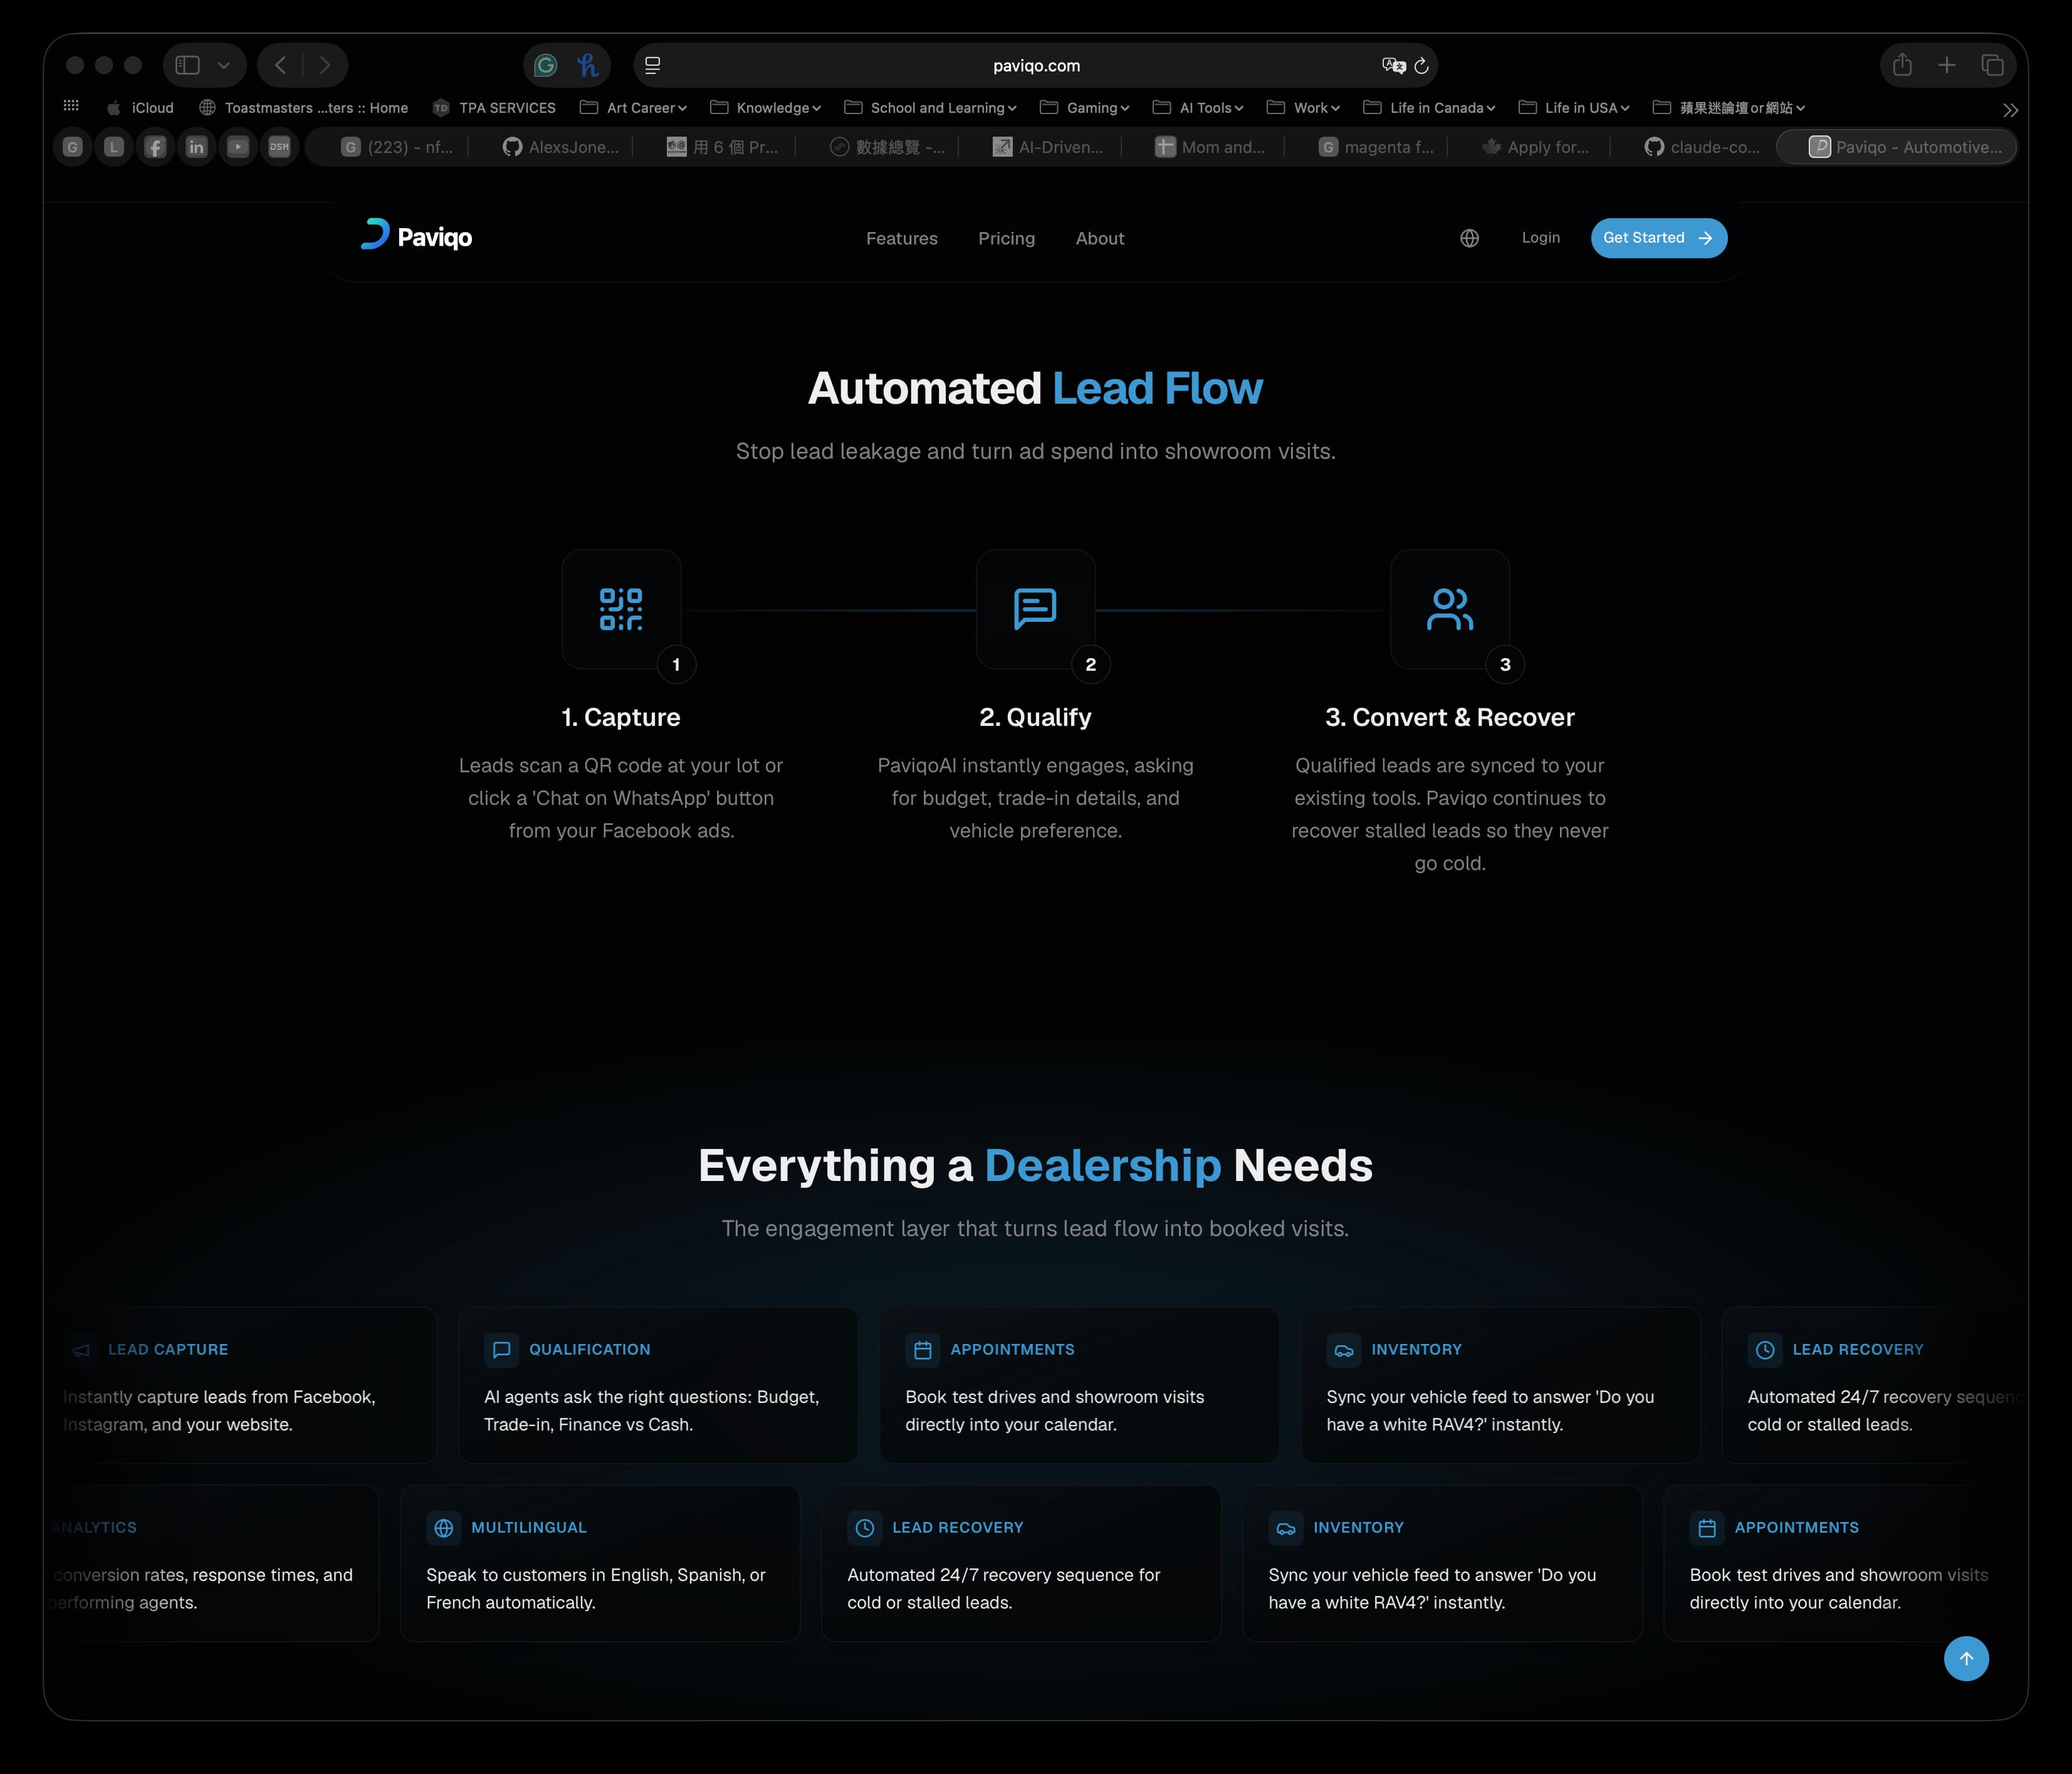2072x1774 pixels.
Task: Open the TPA SERVICES bookmark
Action: click(494, 107)
